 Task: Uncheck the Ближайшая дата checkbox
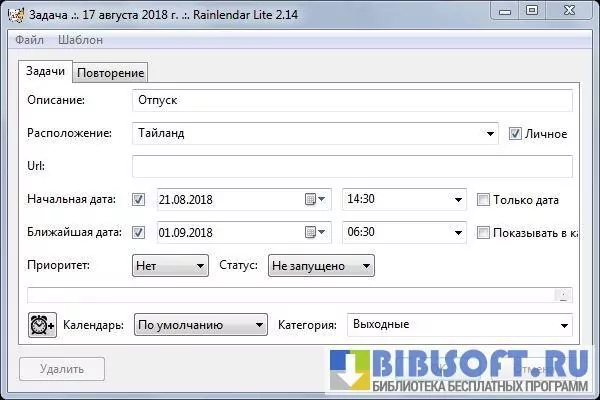(x=139, y=233)
